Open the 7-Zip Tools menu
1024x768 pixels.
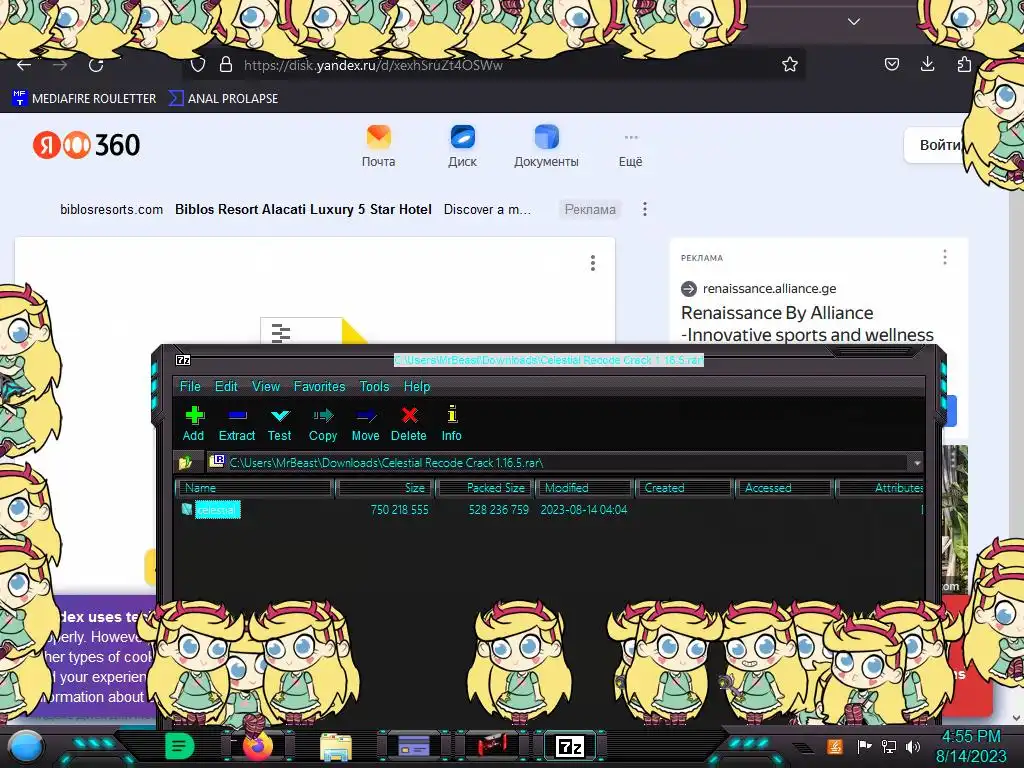tap(374, 386)
